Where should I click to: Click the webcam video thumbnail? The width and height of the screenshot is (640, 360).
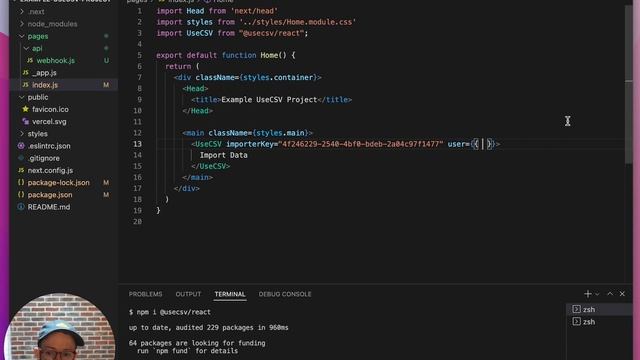(60, 327)
